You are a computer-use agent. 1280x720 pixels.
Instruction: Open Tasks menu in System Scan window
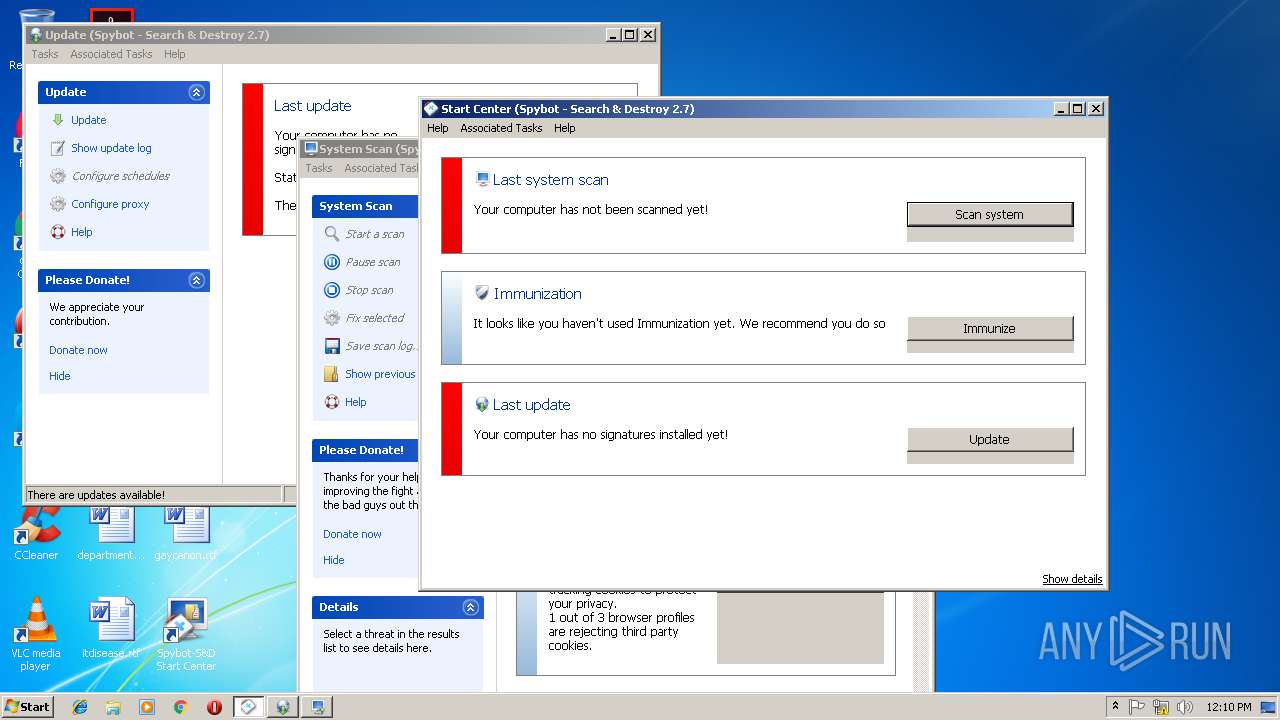319,168
